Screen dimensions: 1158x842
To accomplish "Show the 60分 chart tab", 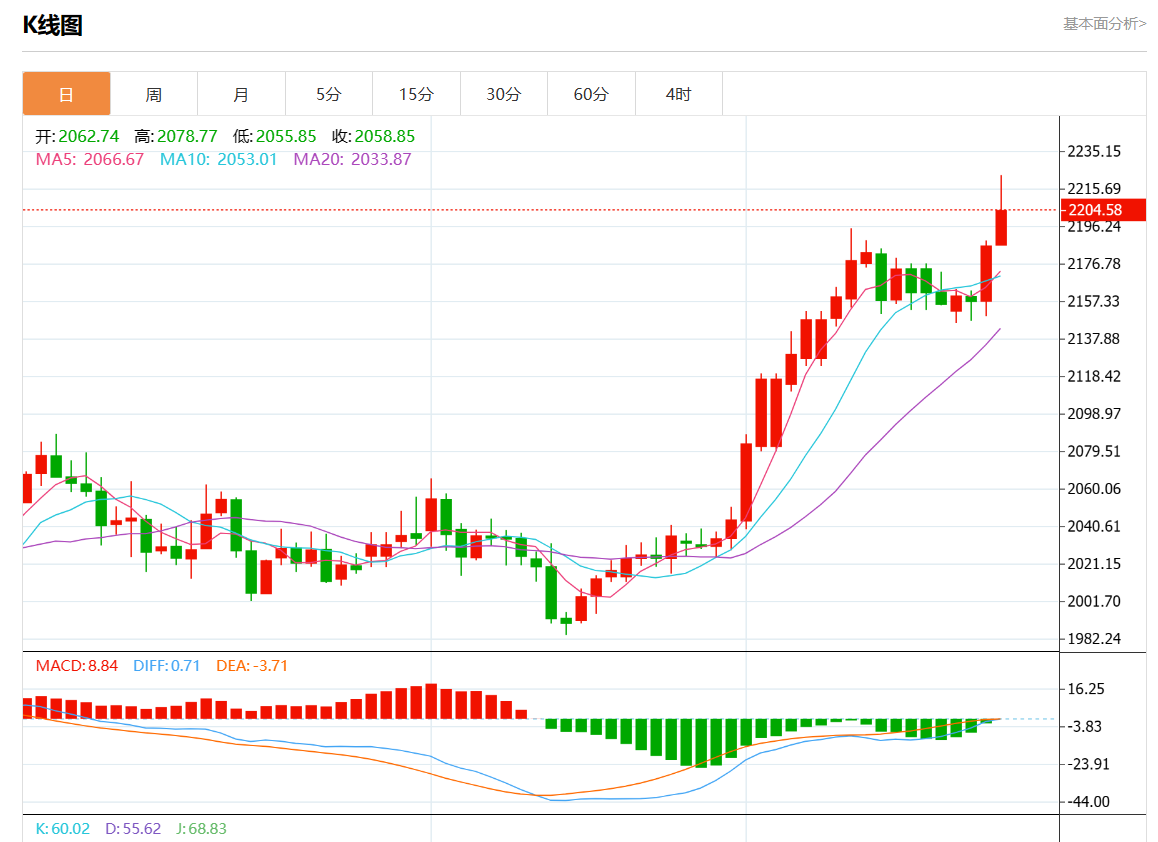I will 591,95.
